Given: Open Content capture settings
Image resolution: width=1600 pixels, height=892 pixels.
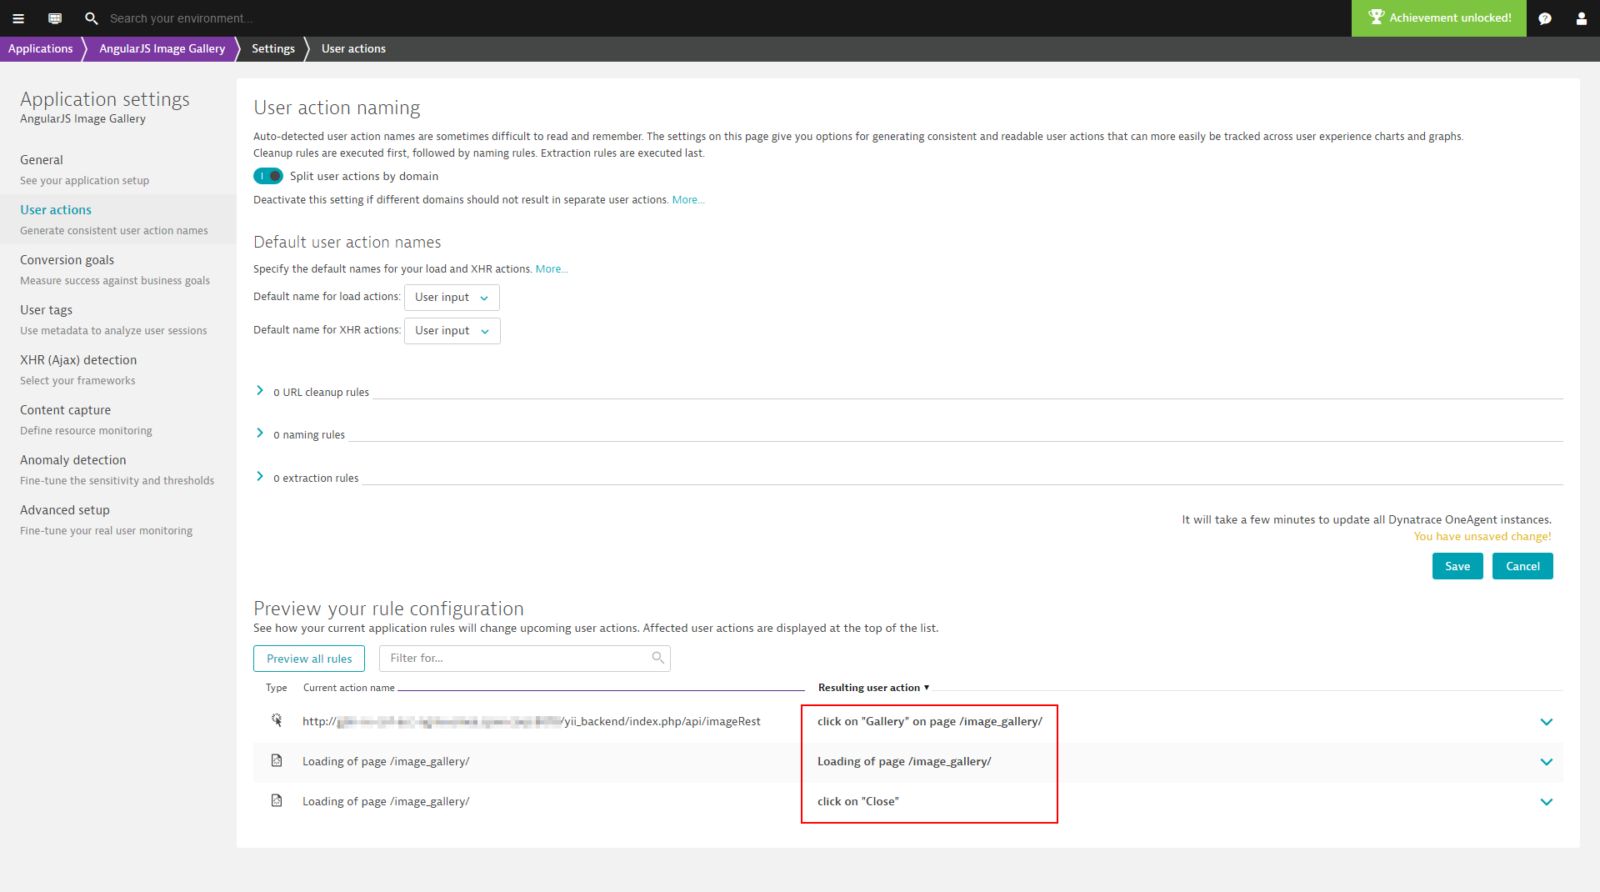Looking at the screenshot, I should pyautogui.click(x=118, y=419).
